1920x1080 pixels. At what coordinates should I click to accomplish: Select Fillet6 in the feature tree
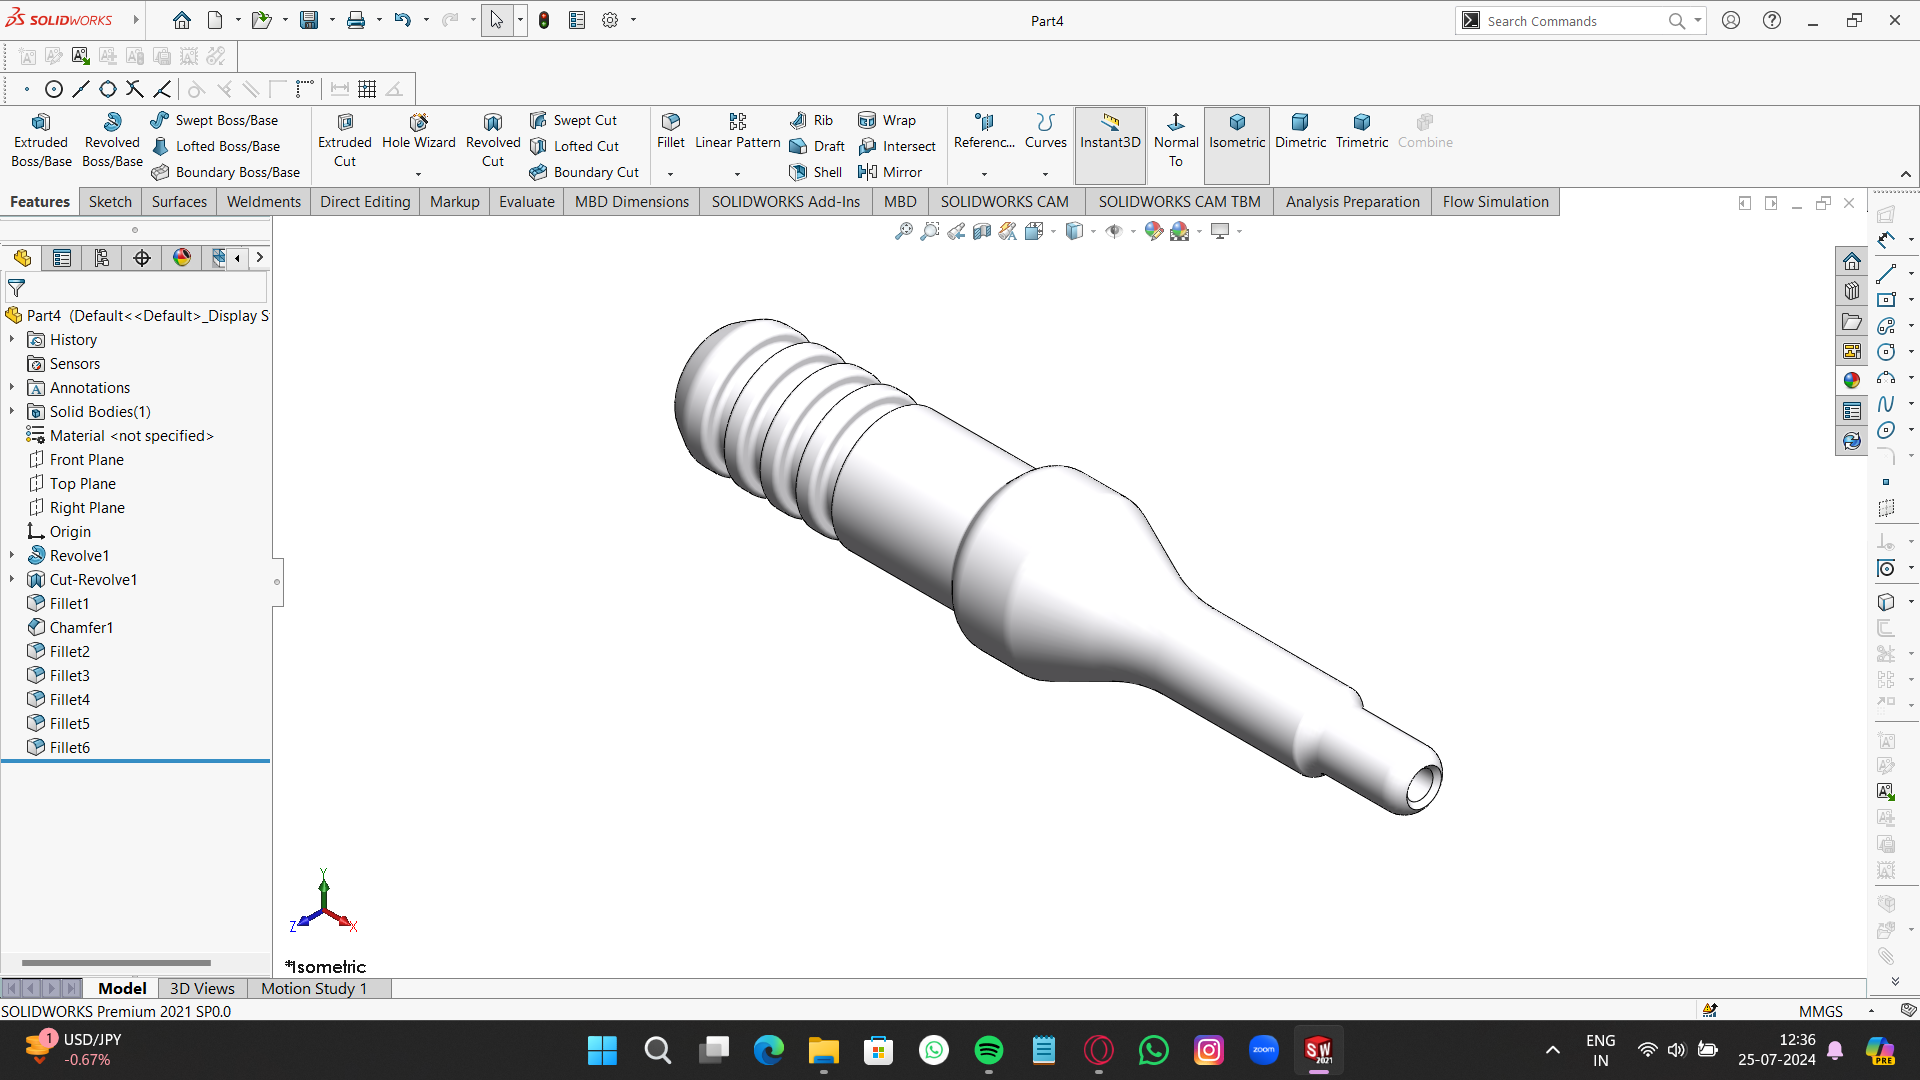tap(69, 747)
